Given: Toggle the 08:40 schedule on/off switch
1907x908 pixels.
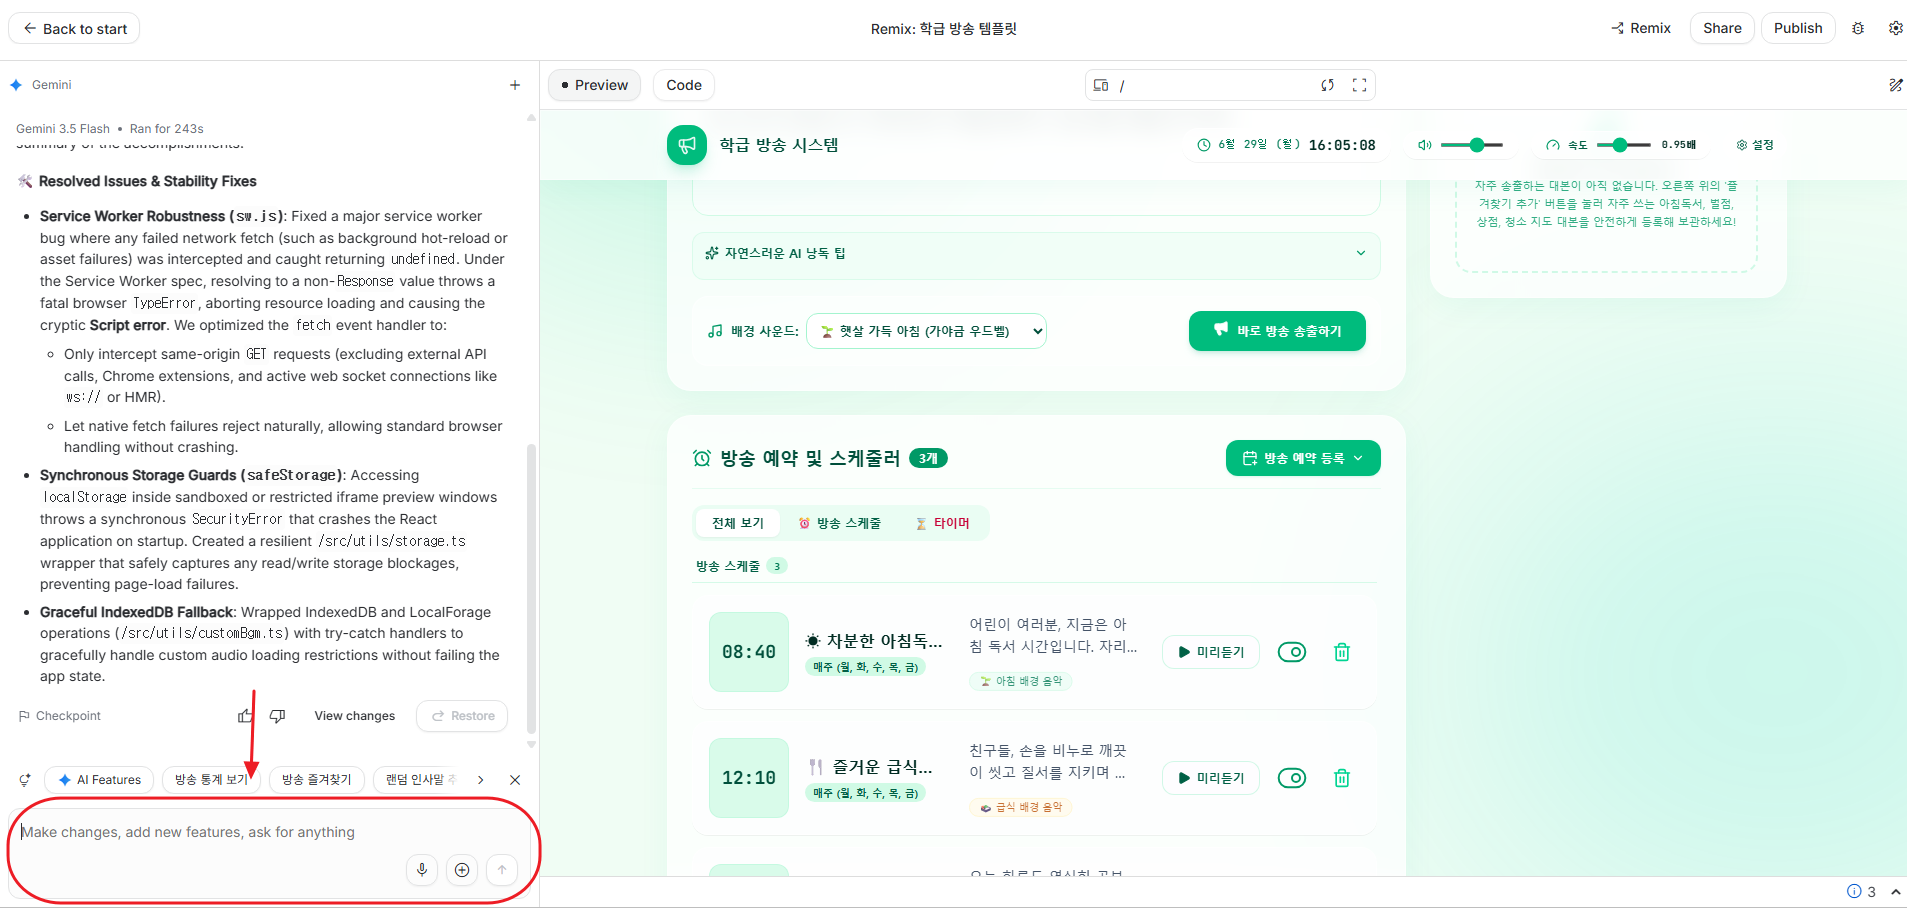Looking at the screenshot, I should click(1292, 652).
